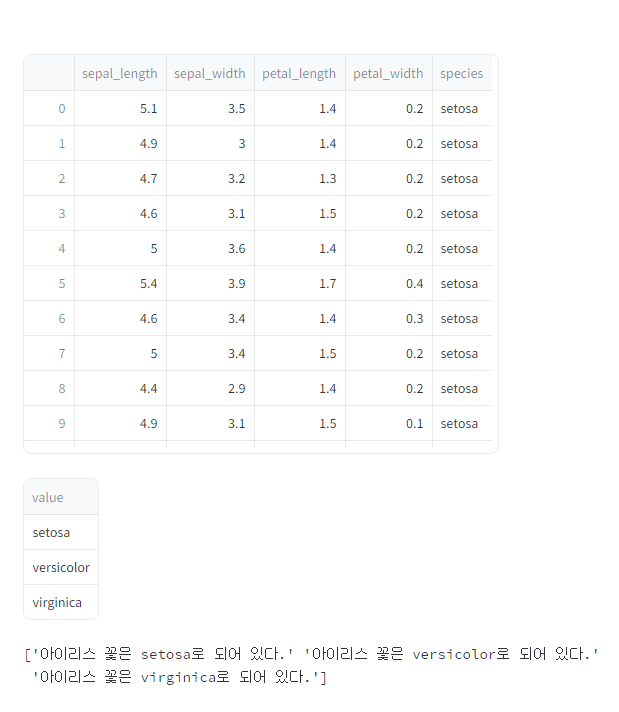
Task: Click sepal_width cell 3 in row 1
Action: point(210,143)
